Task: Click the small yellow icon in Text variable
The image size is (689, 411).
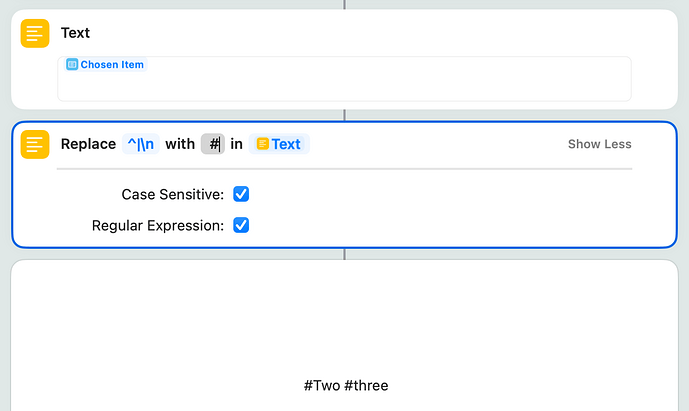Action: [x=263, y=144]
